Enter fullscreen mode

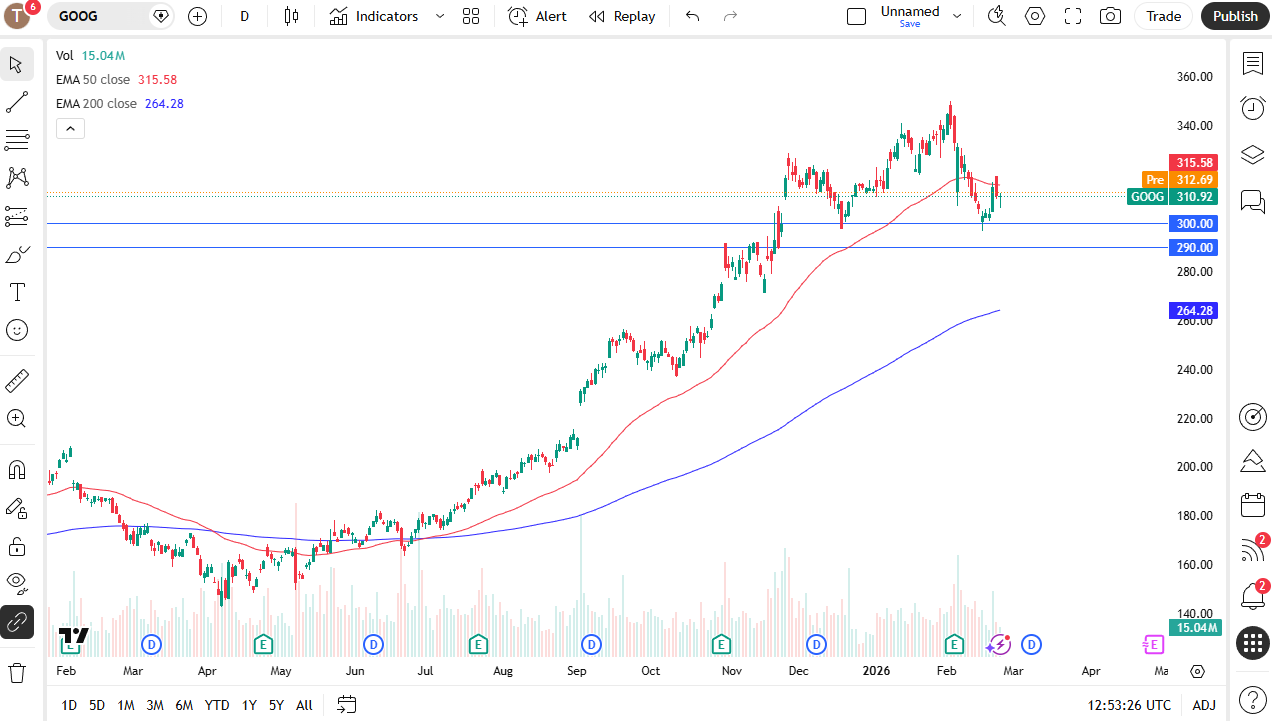click(x=1073, y=16)
